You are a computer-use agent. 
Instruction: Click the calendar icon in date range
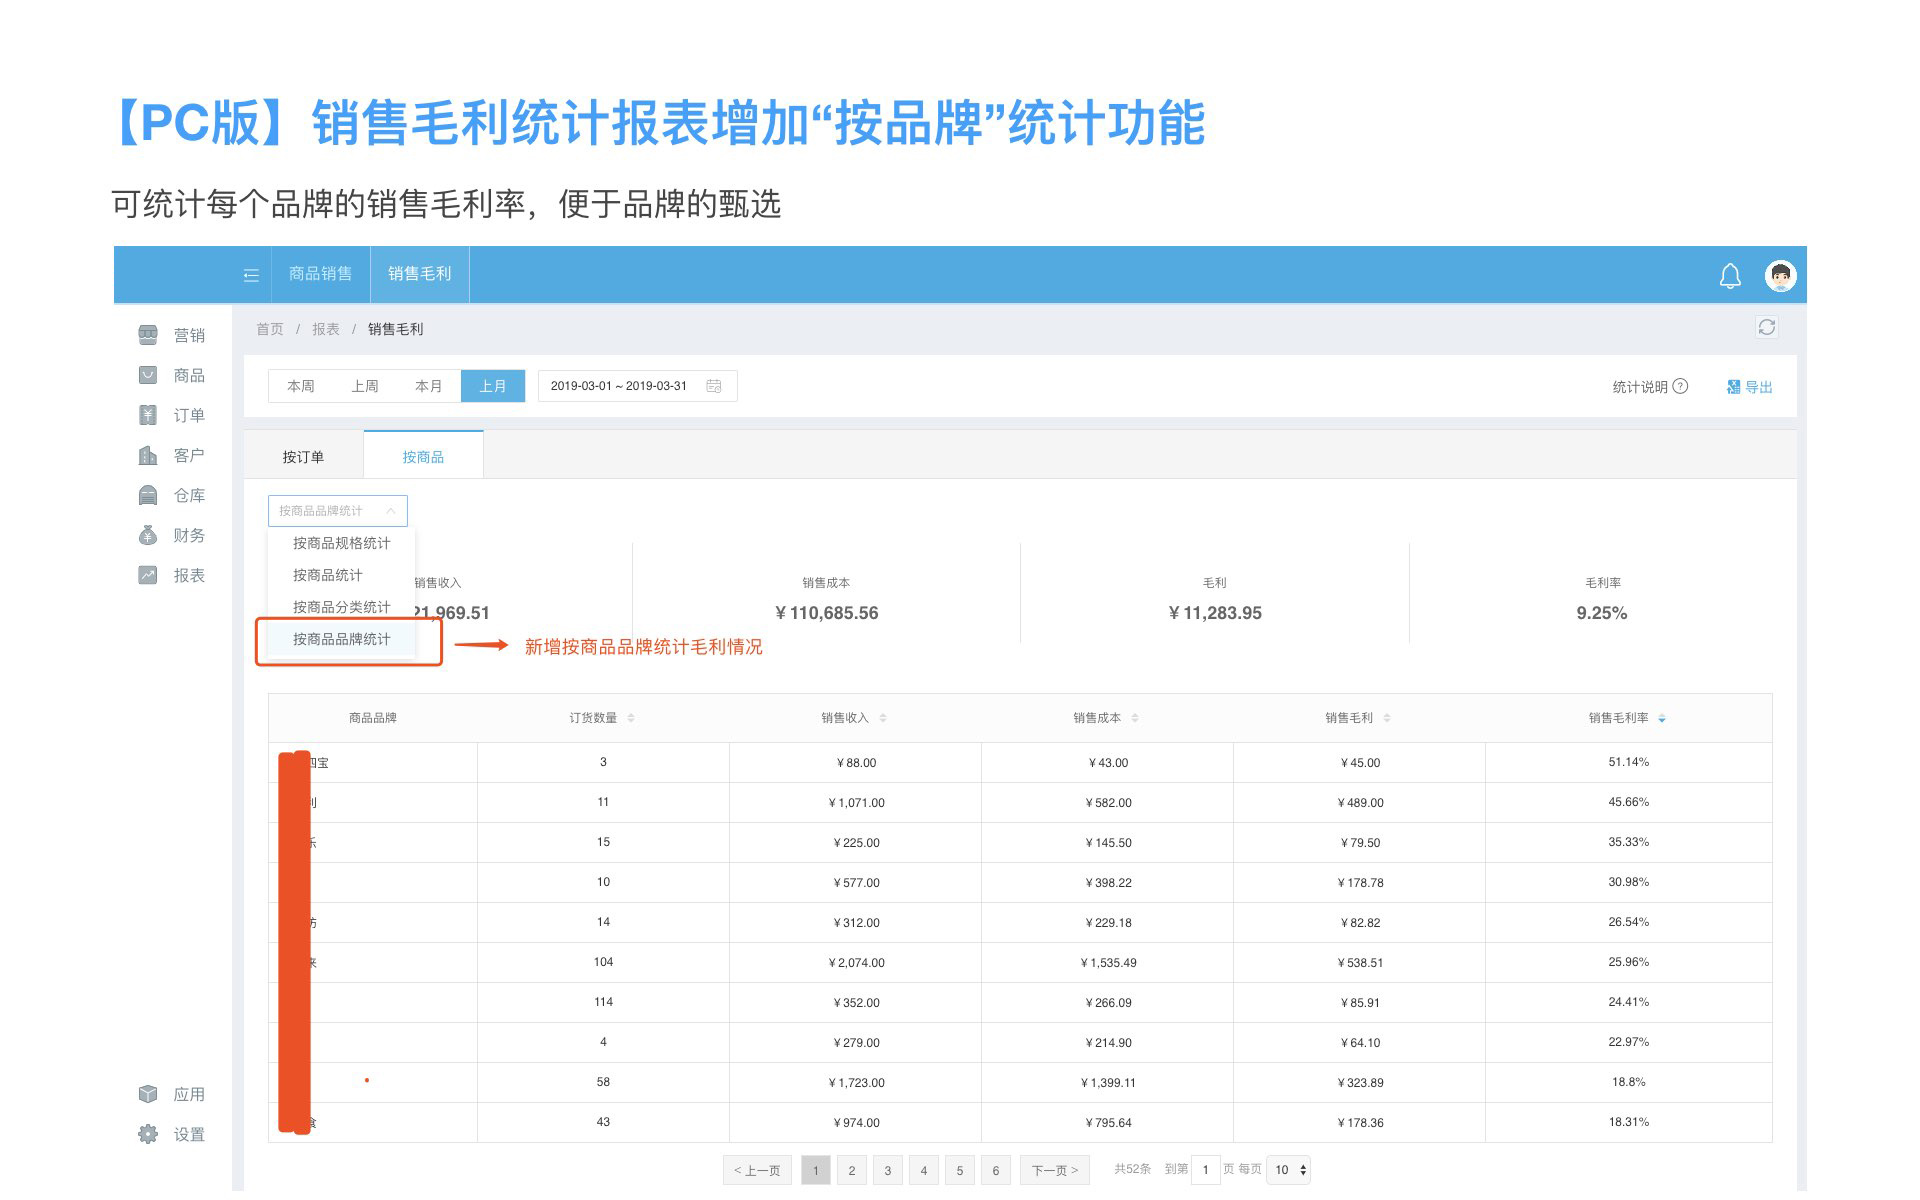click(x=714, y=386)
